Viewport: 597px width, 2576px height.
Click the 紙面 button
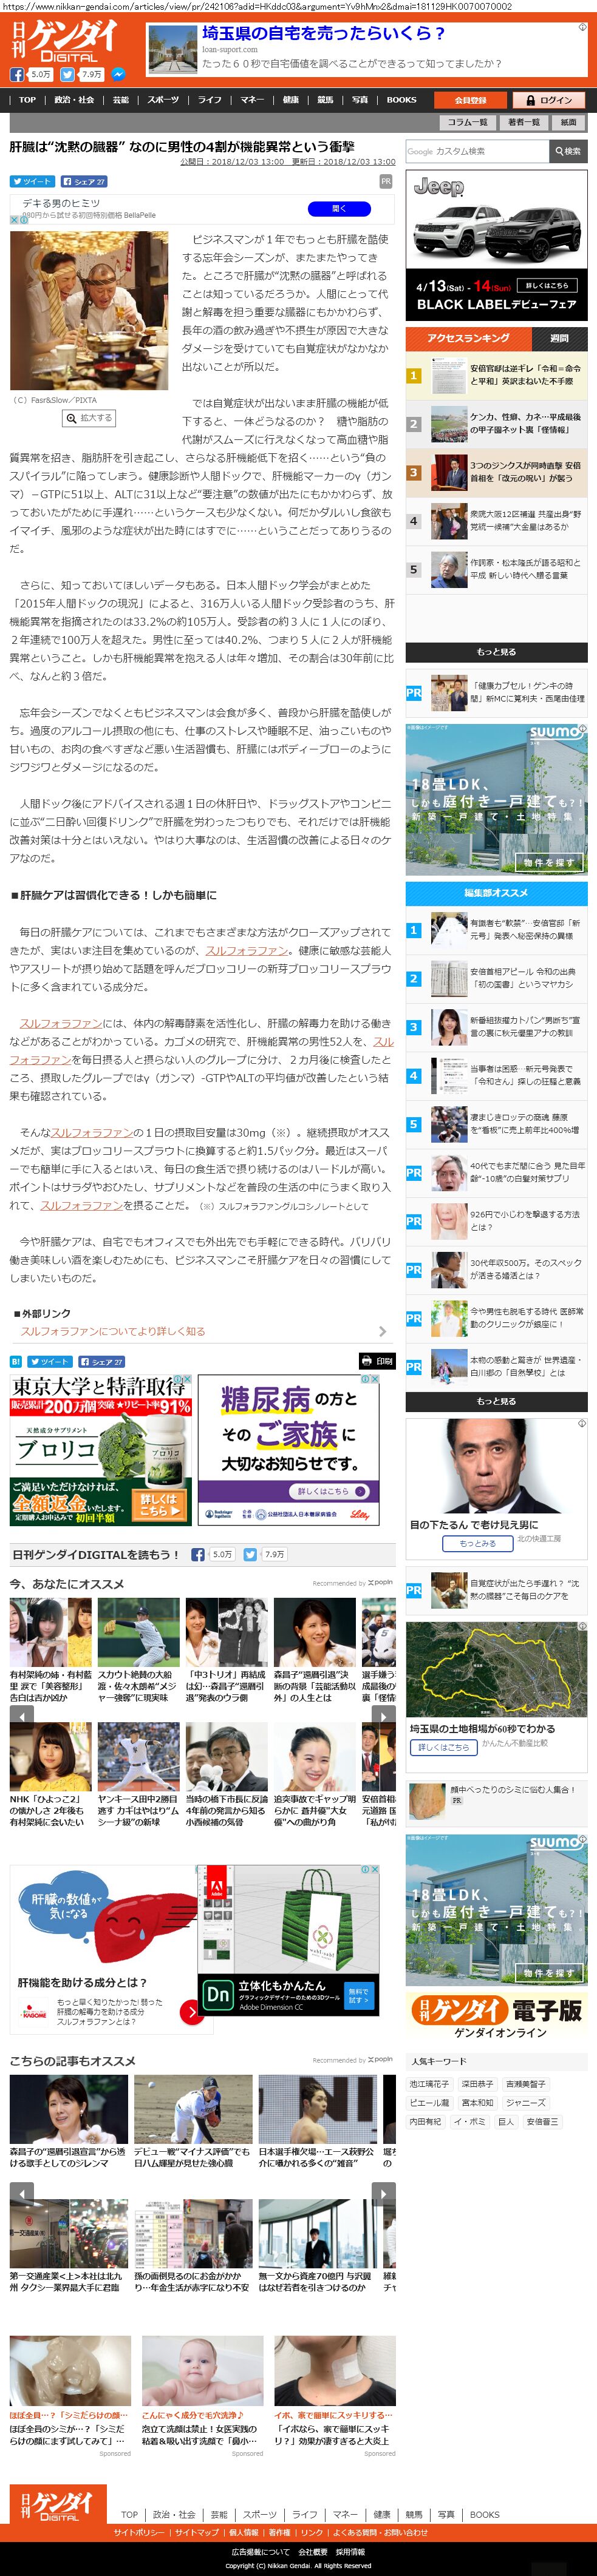click(568, 122)
